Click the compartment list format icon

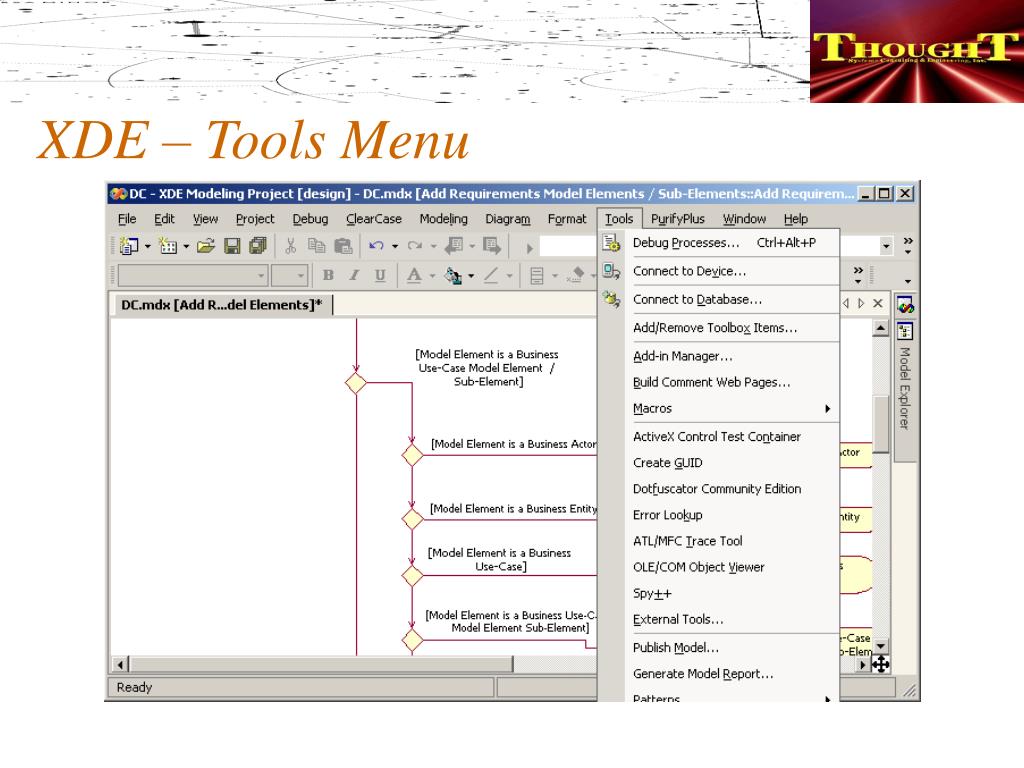[x=537, y=276]
